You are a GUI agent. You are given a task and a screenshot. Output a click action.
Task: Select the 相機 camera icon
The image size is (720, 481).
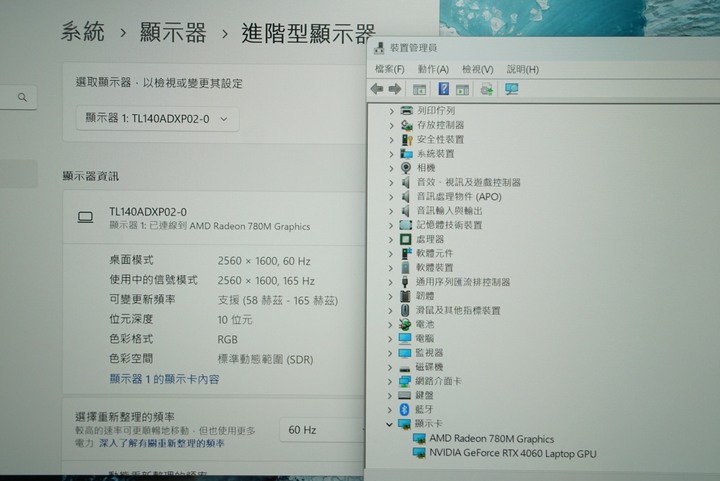click(406, 168)
